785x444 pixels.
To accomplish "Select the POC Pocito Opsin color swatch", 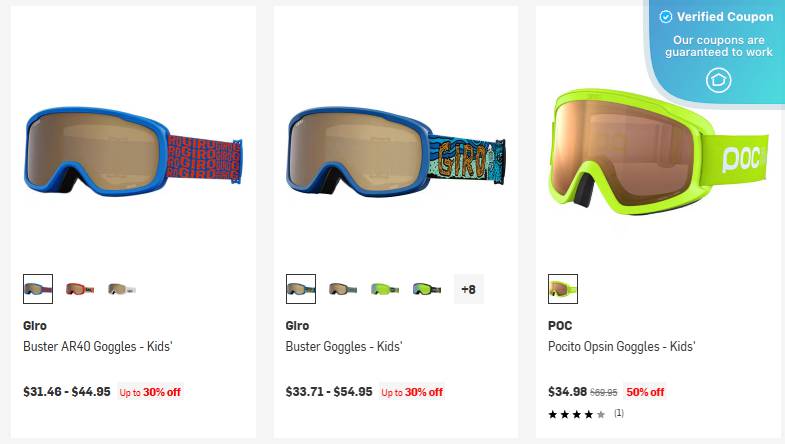I will pyautogui.click(x=563, y=289).
